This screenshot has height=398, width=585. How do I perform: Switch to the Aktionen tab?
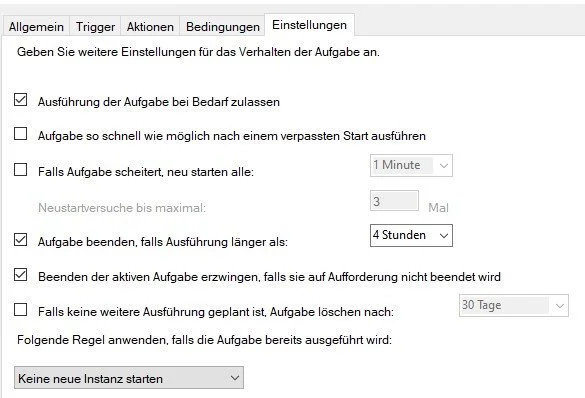coord(150,26)
